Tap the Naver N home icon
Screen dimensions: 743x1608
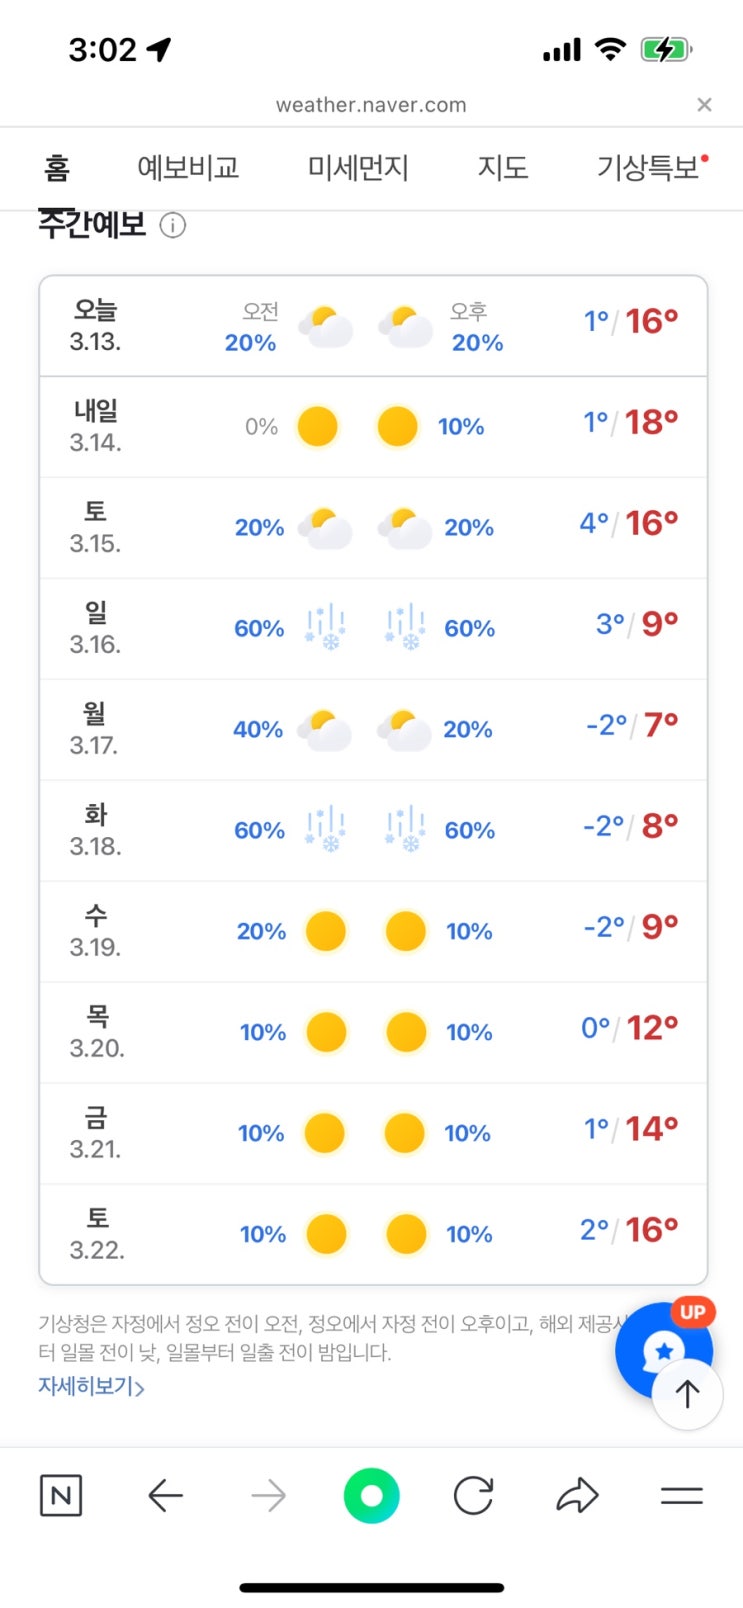click(60, 1496)
